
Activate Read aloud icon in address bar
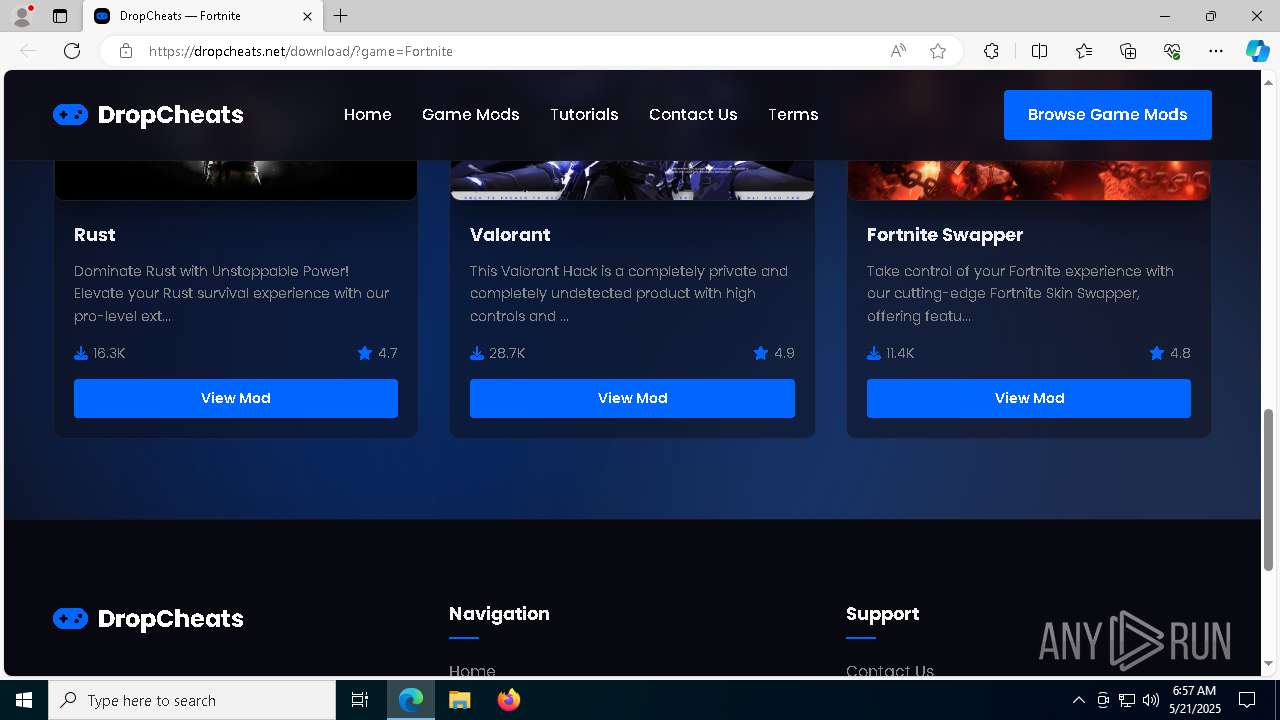point(898,51)
